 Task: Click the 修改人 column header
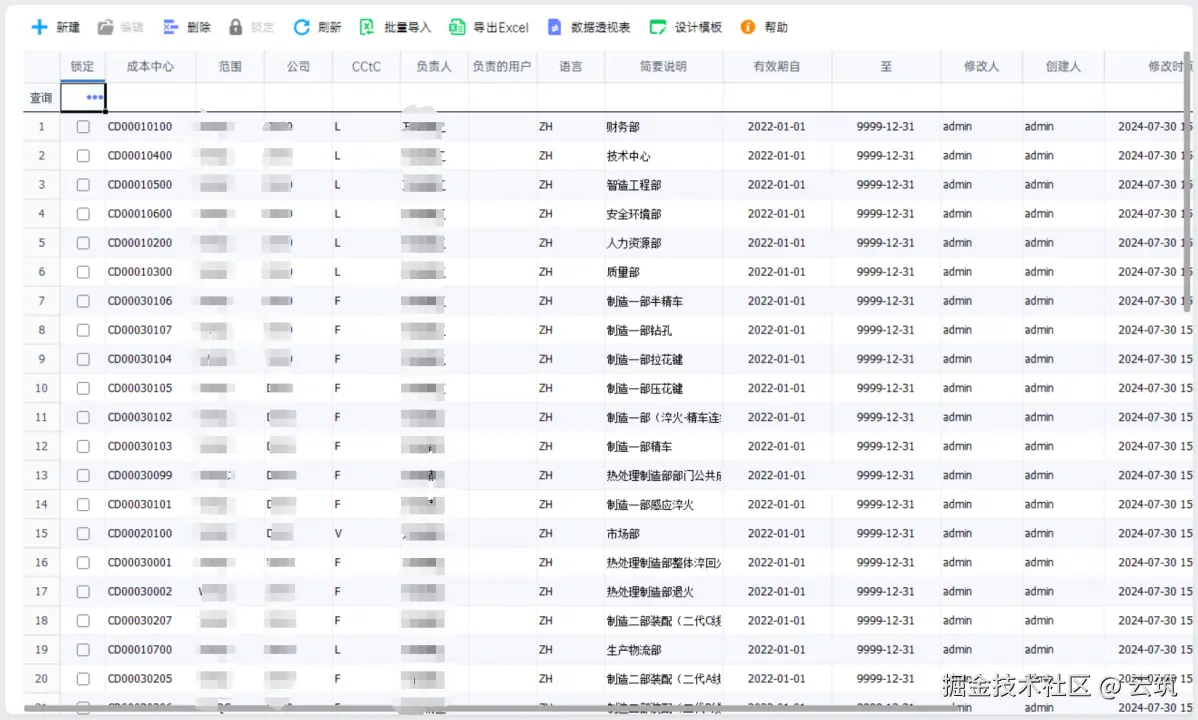pos(981,66)
